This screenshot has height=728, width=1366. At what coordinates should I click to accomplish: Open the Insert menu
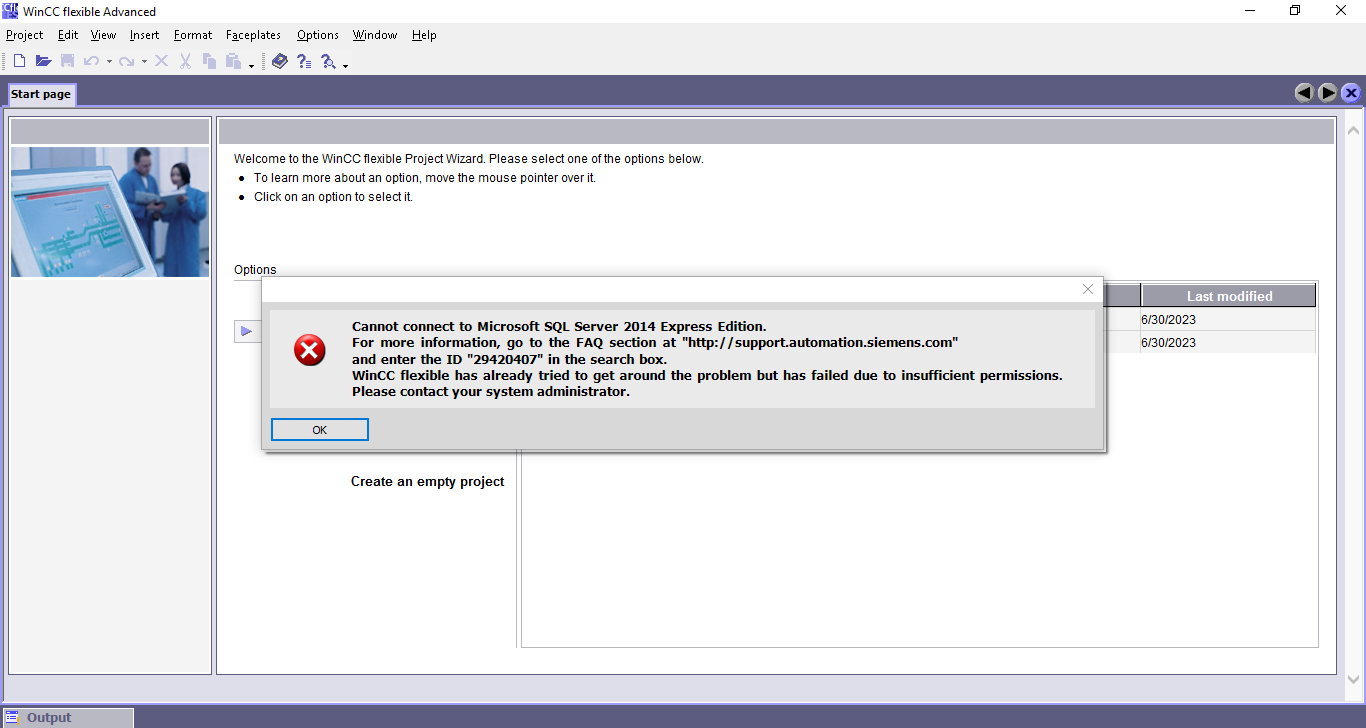tap(145, 35)
